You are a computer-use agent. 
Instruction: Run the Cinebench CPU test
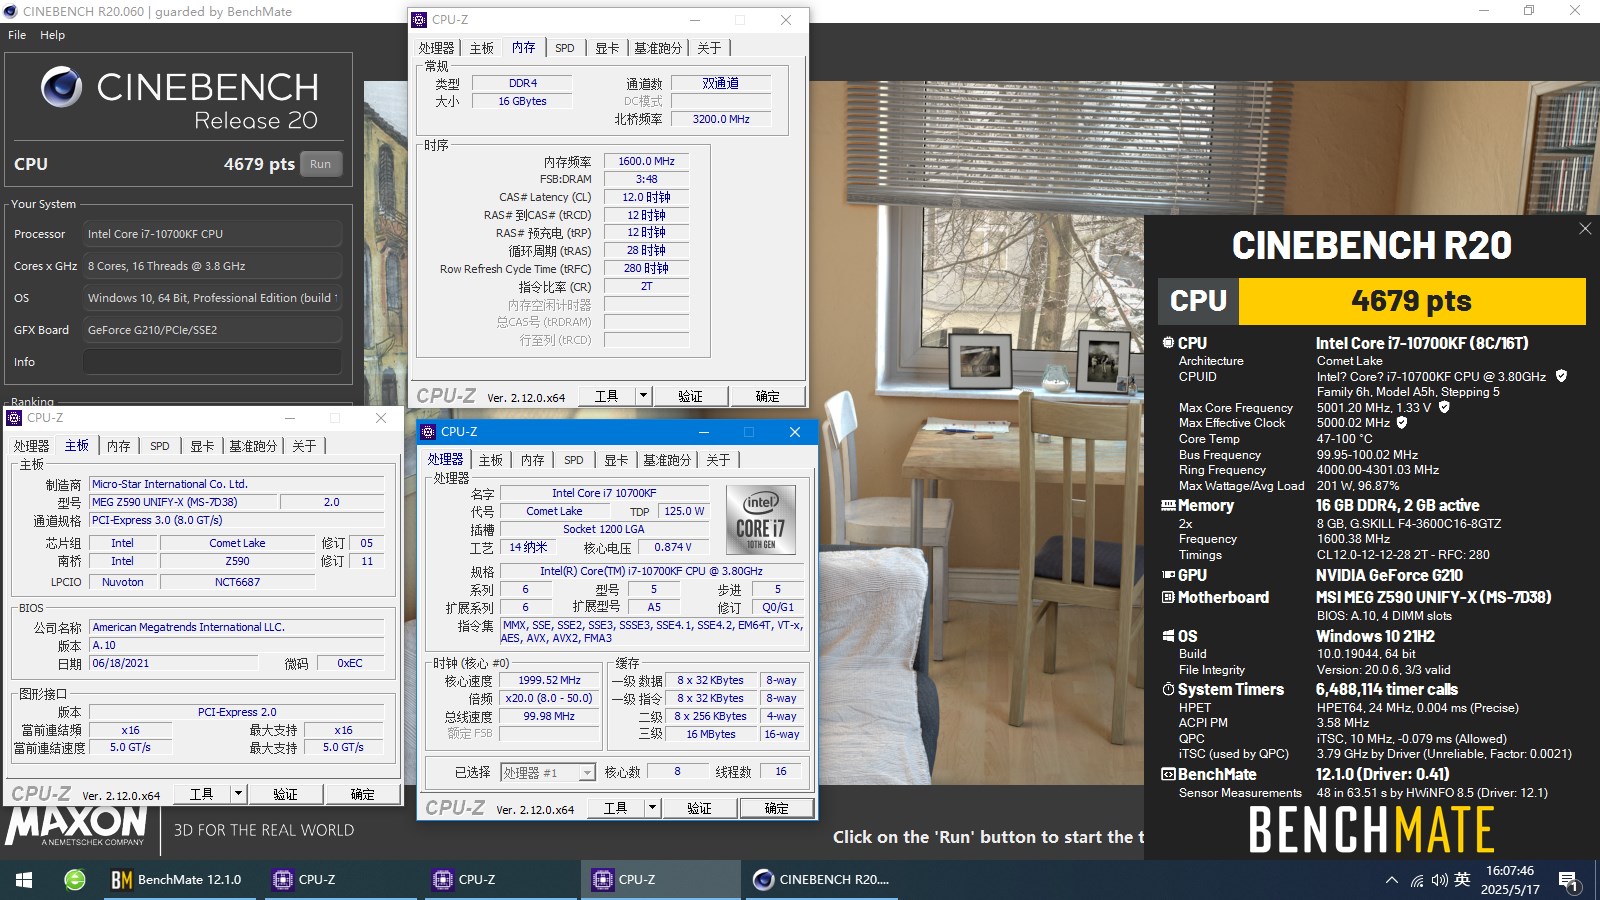tap(320, 164)
